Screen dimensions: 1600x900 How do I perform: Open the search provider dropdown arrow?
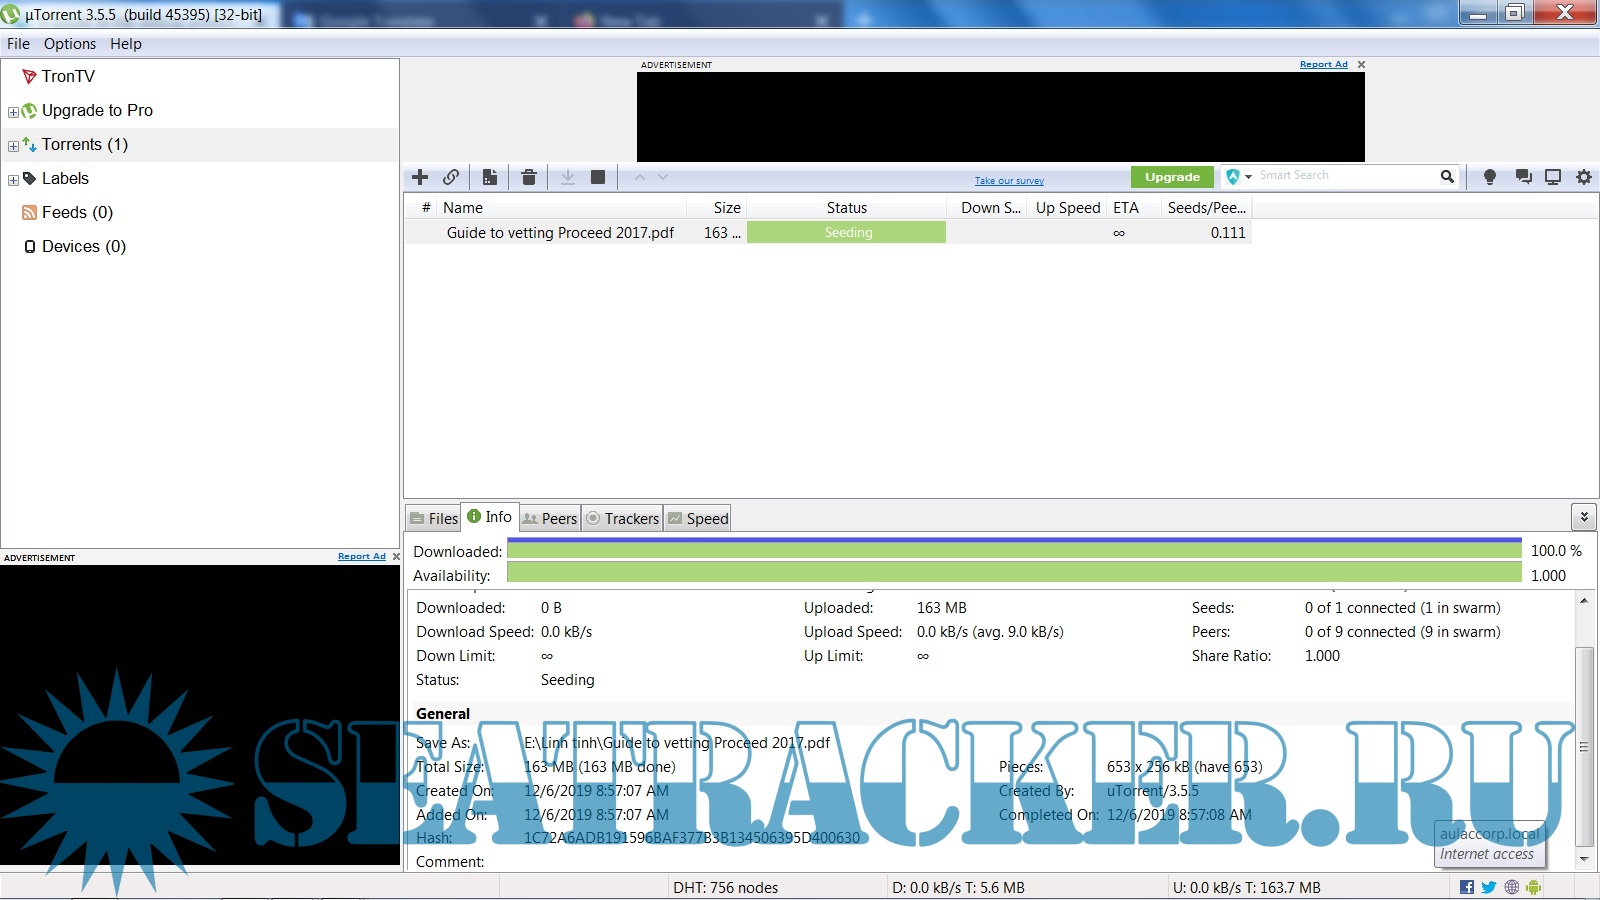tap(1248, 177)
